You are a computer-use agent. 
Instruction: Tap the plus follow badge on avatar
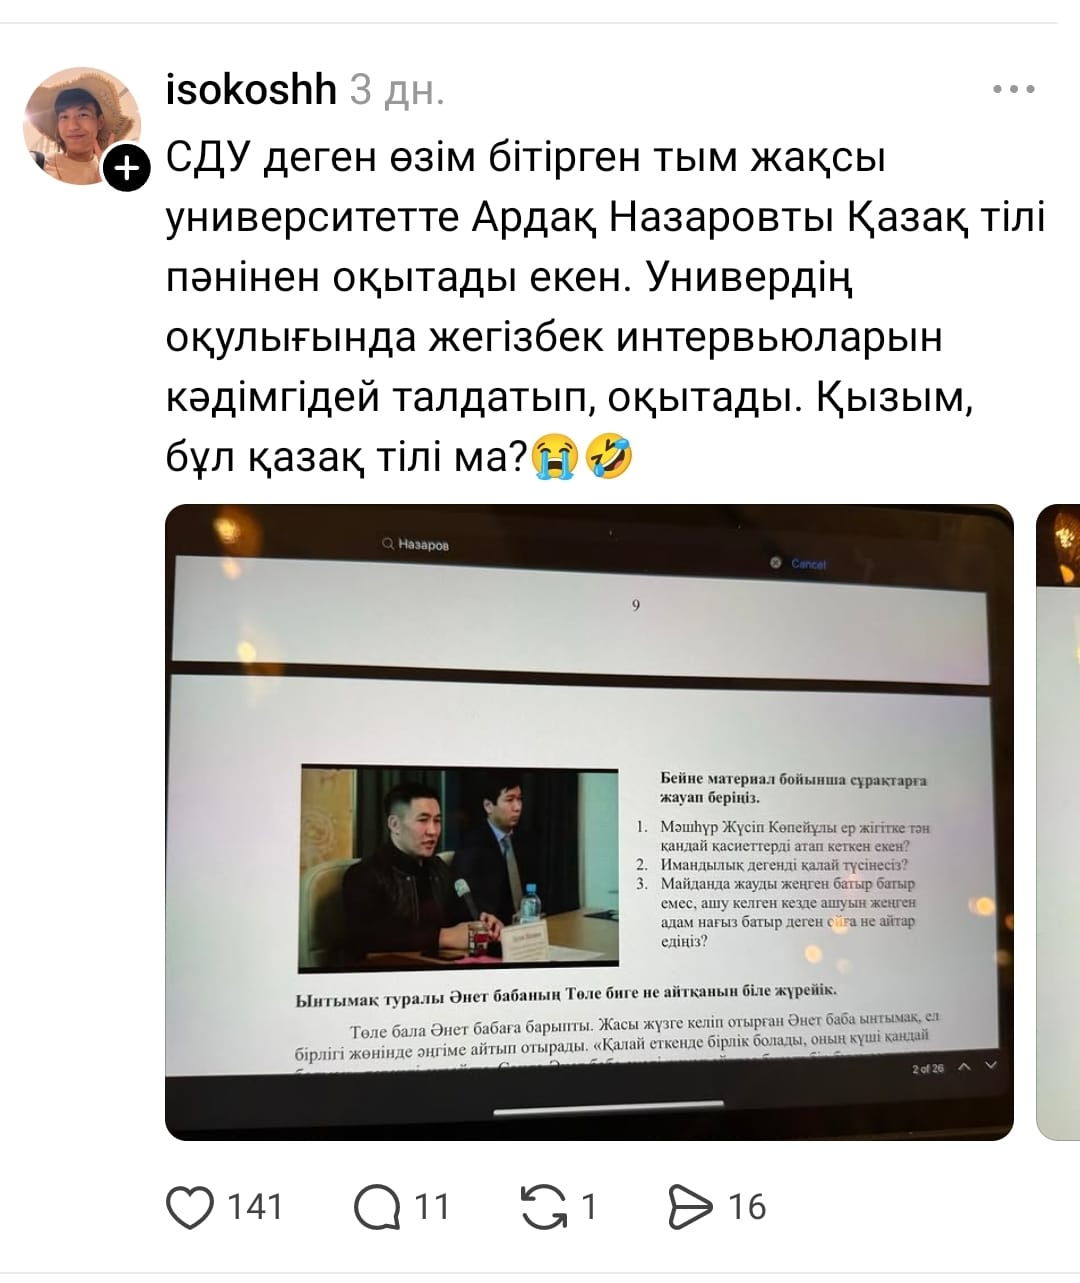point(127,168)
